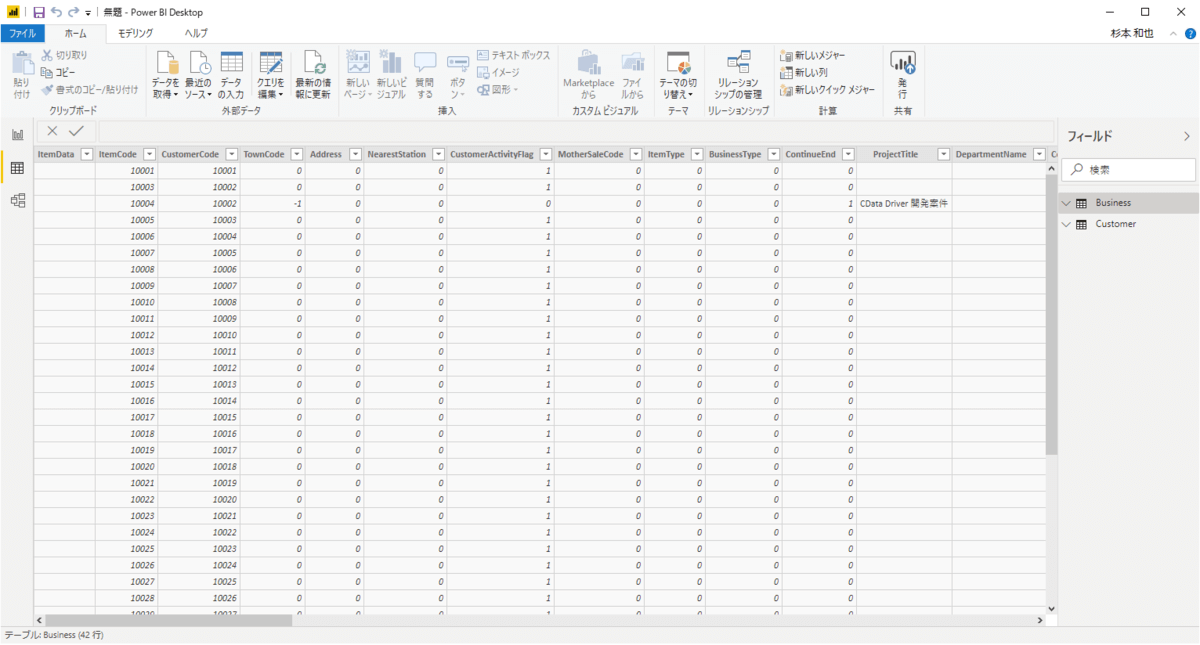The width and height of the screenshot is (1200, 645).
Task: Click 新しいメジャー (New Measure) button
Action: (812, 55)
